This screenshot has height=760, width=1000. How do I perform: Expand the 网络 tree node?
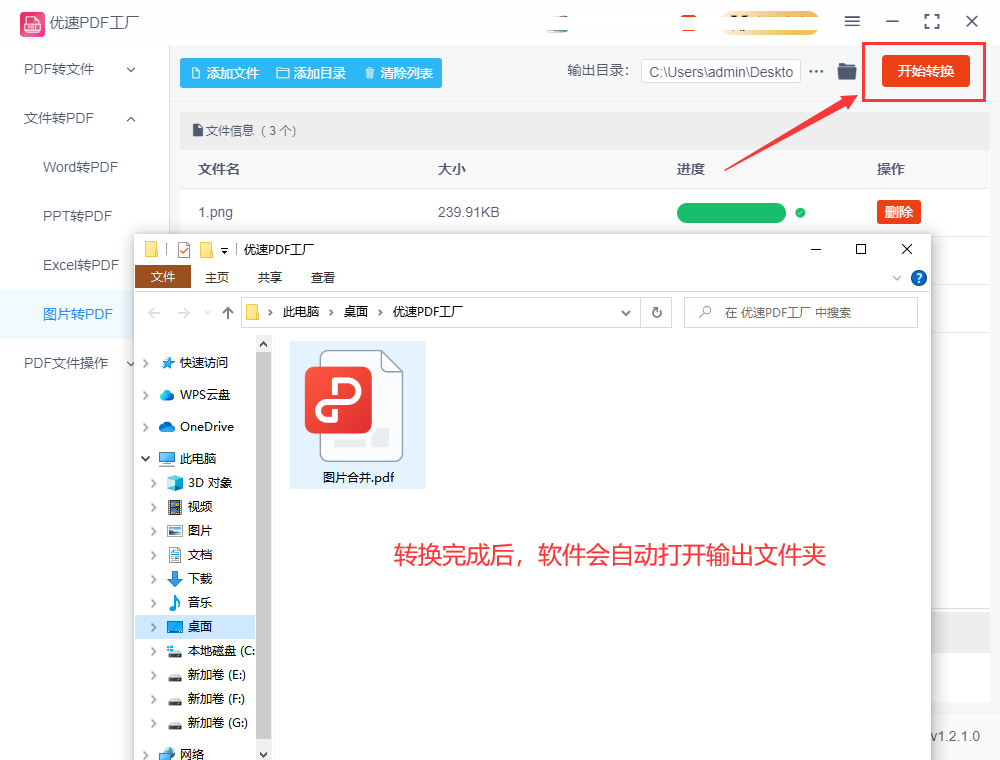click(145, 754)
